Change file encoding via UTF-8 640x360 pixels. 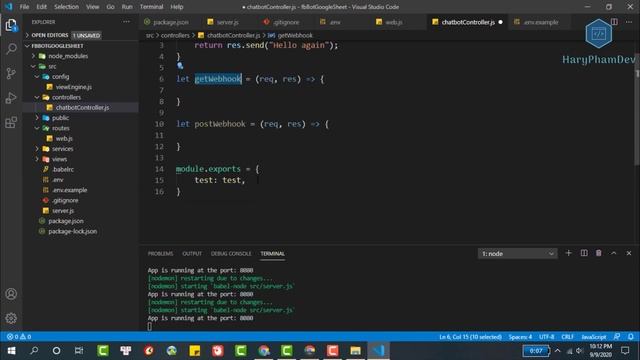point(547,337)
